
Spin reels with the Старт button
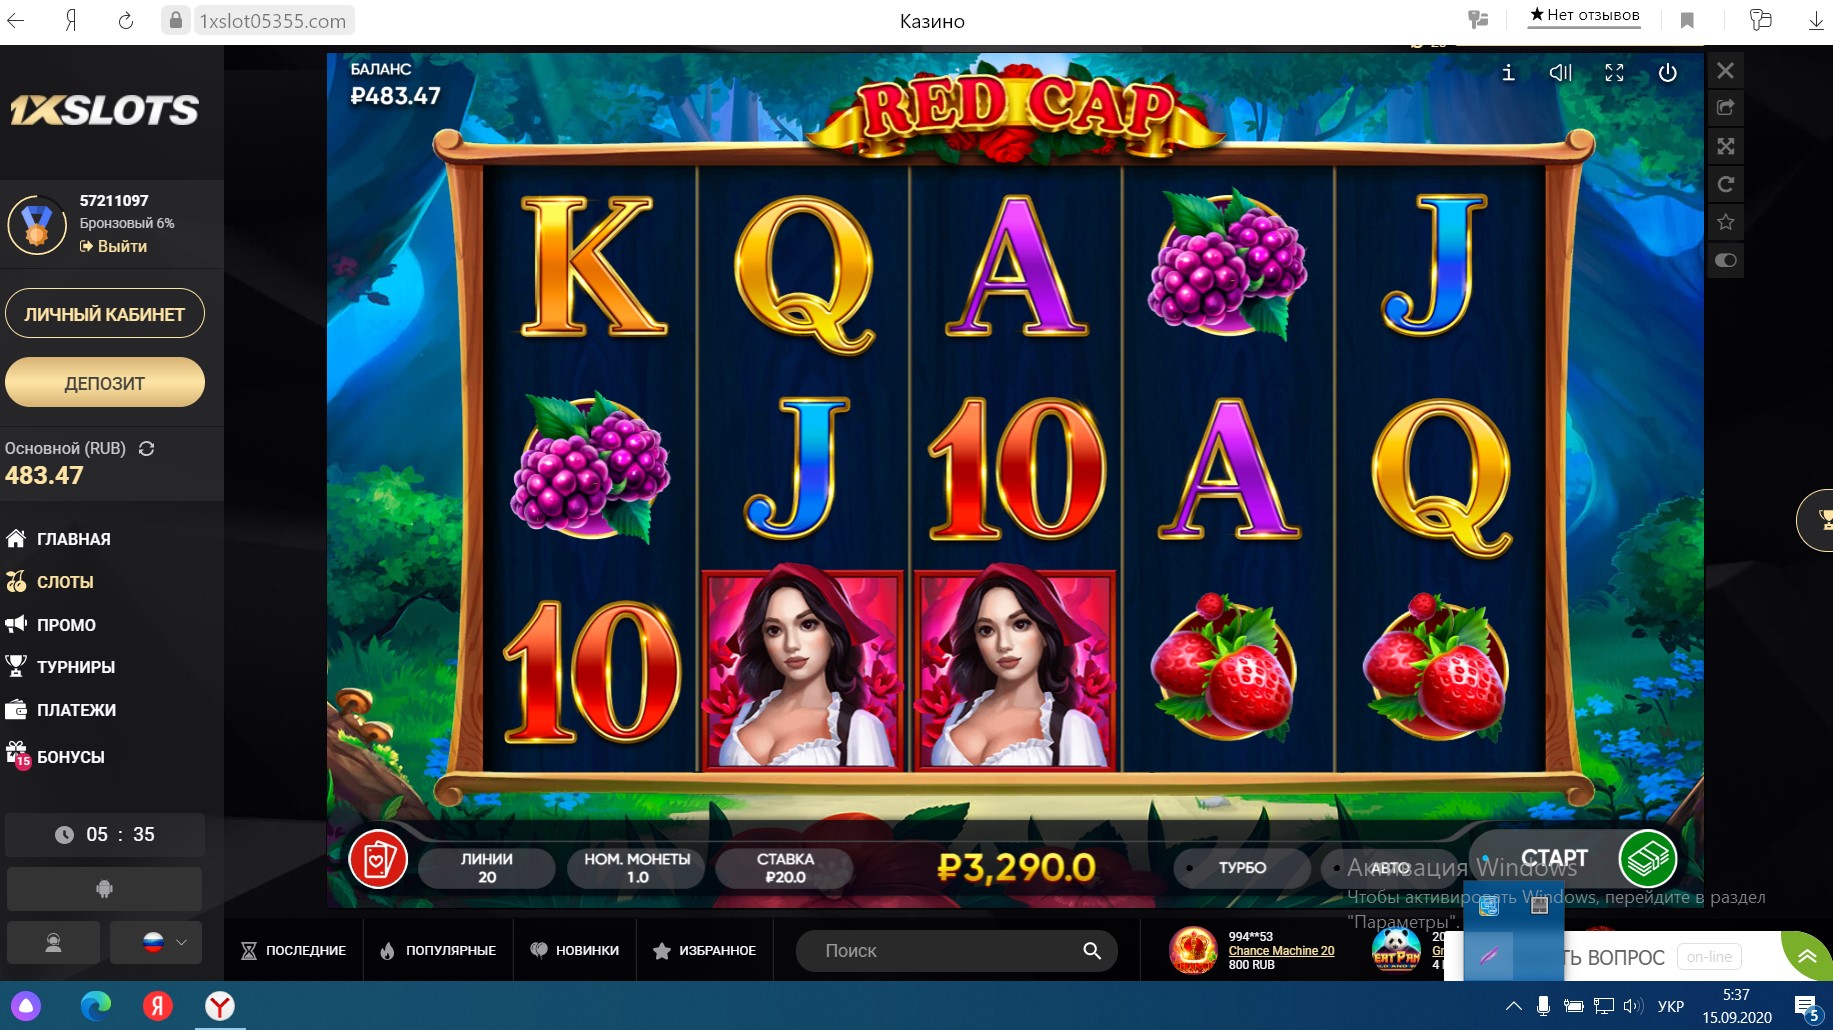click(1575, 859)
